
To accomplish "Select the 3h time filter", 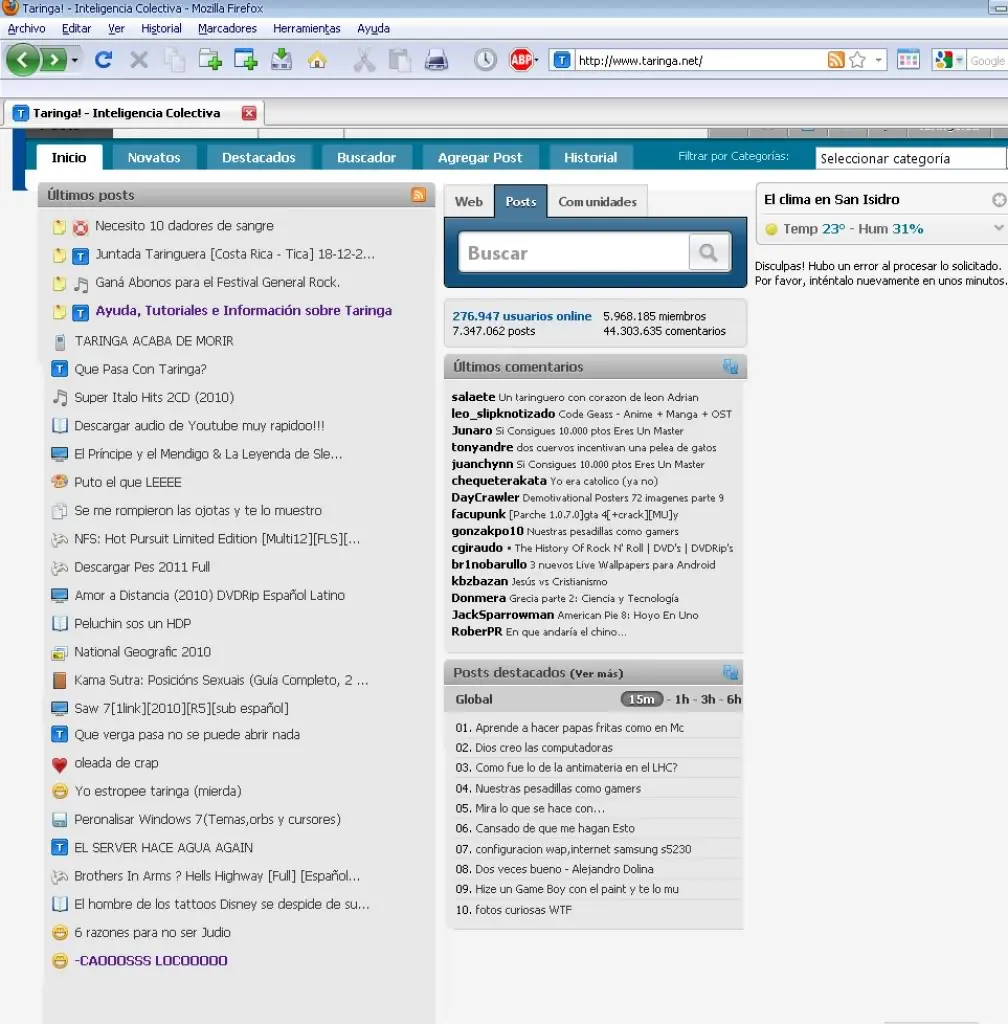I will [x=708, y=699].
